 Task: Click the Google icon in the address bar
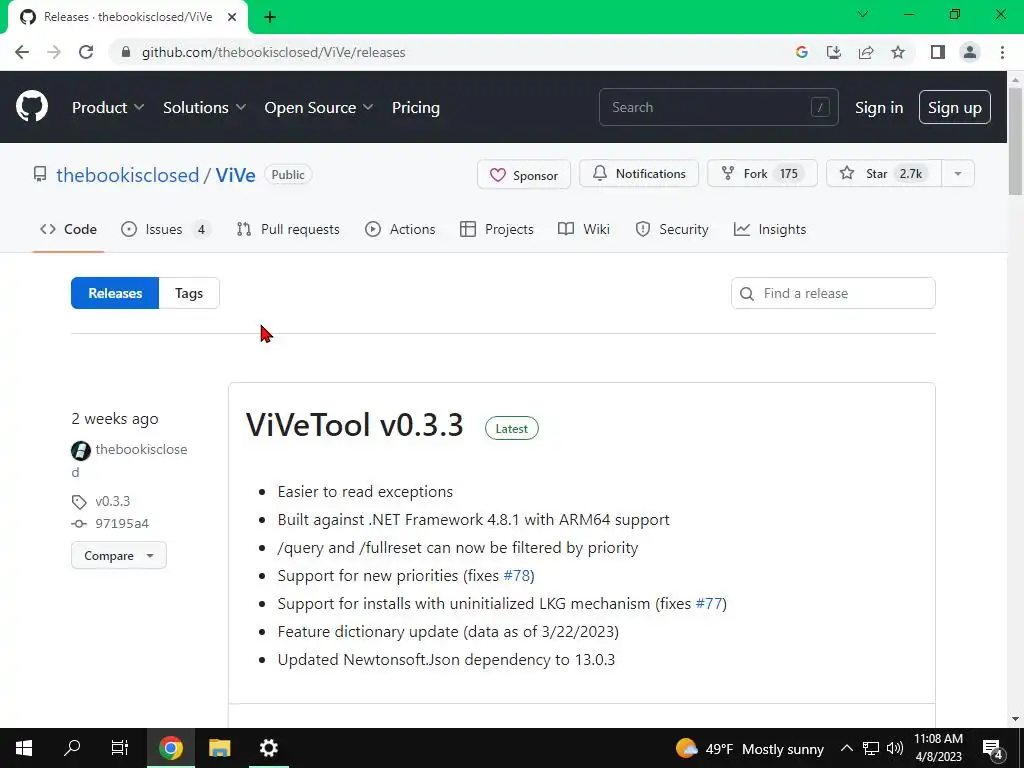click(802, 52)
